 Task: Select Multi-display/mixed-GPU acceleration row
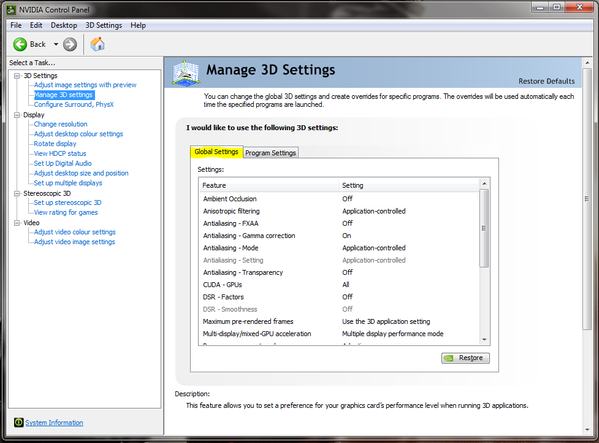(339, 334)
